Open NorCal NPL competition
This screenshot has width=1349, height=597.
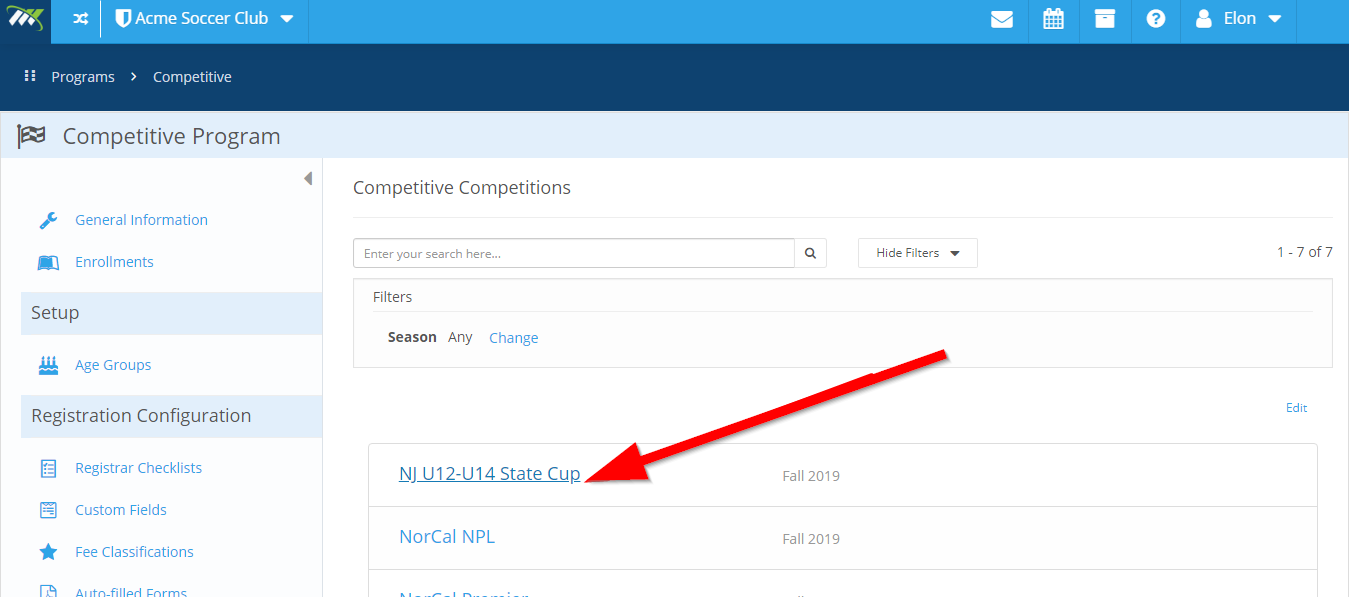(447, 537)
